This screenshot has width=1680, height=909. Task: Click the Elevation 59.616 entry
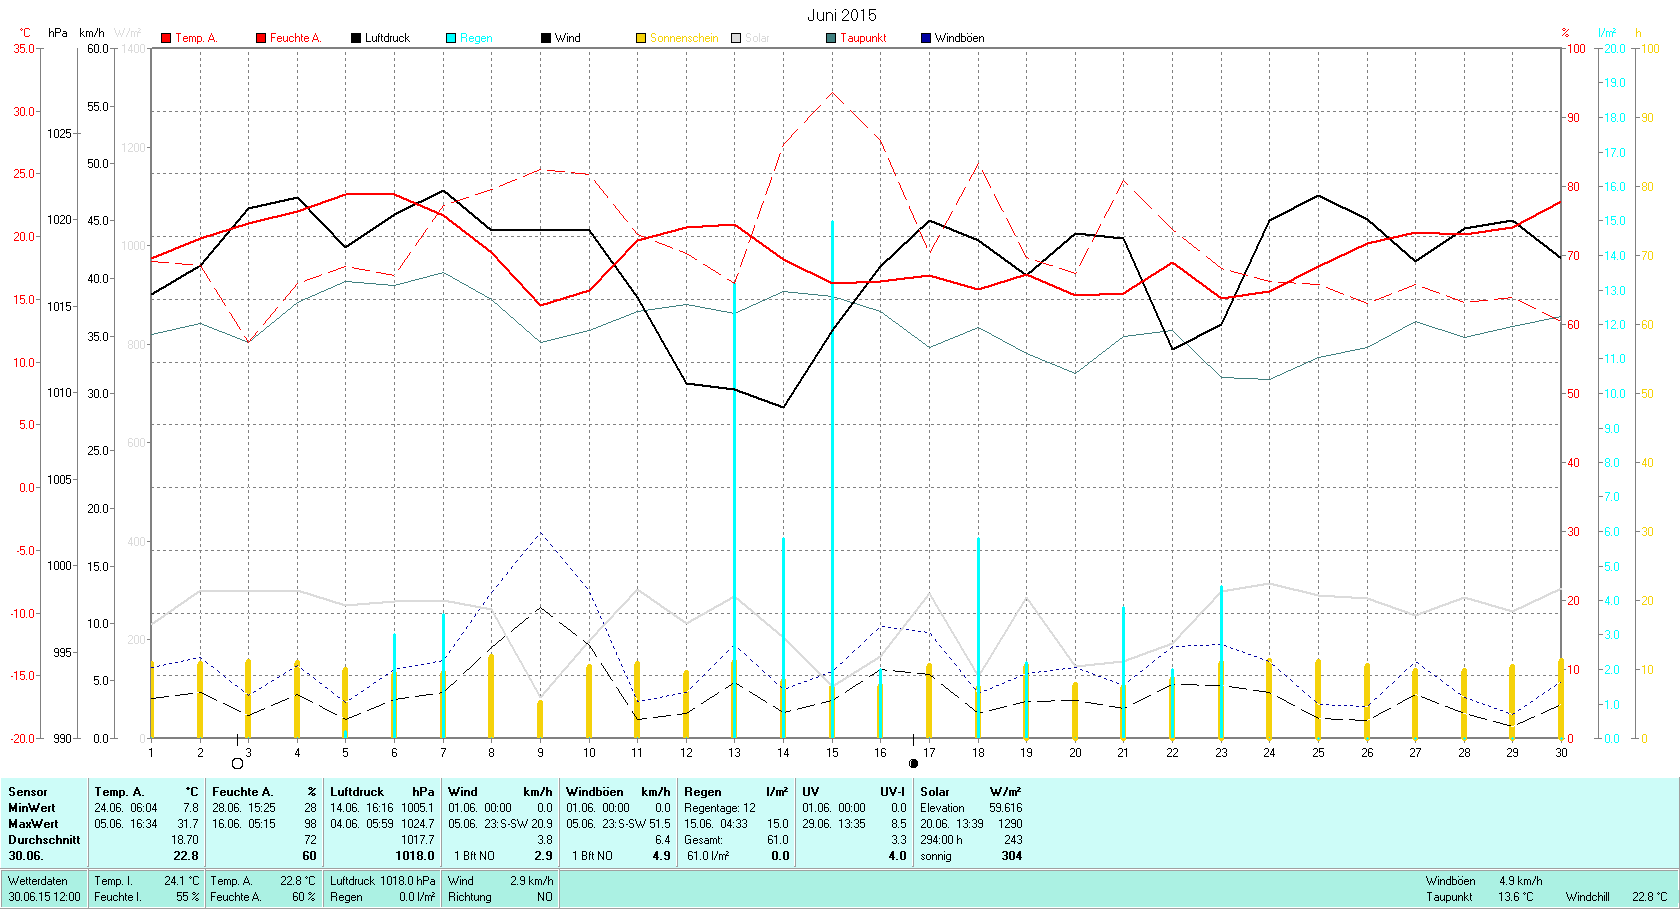point(971,808)
